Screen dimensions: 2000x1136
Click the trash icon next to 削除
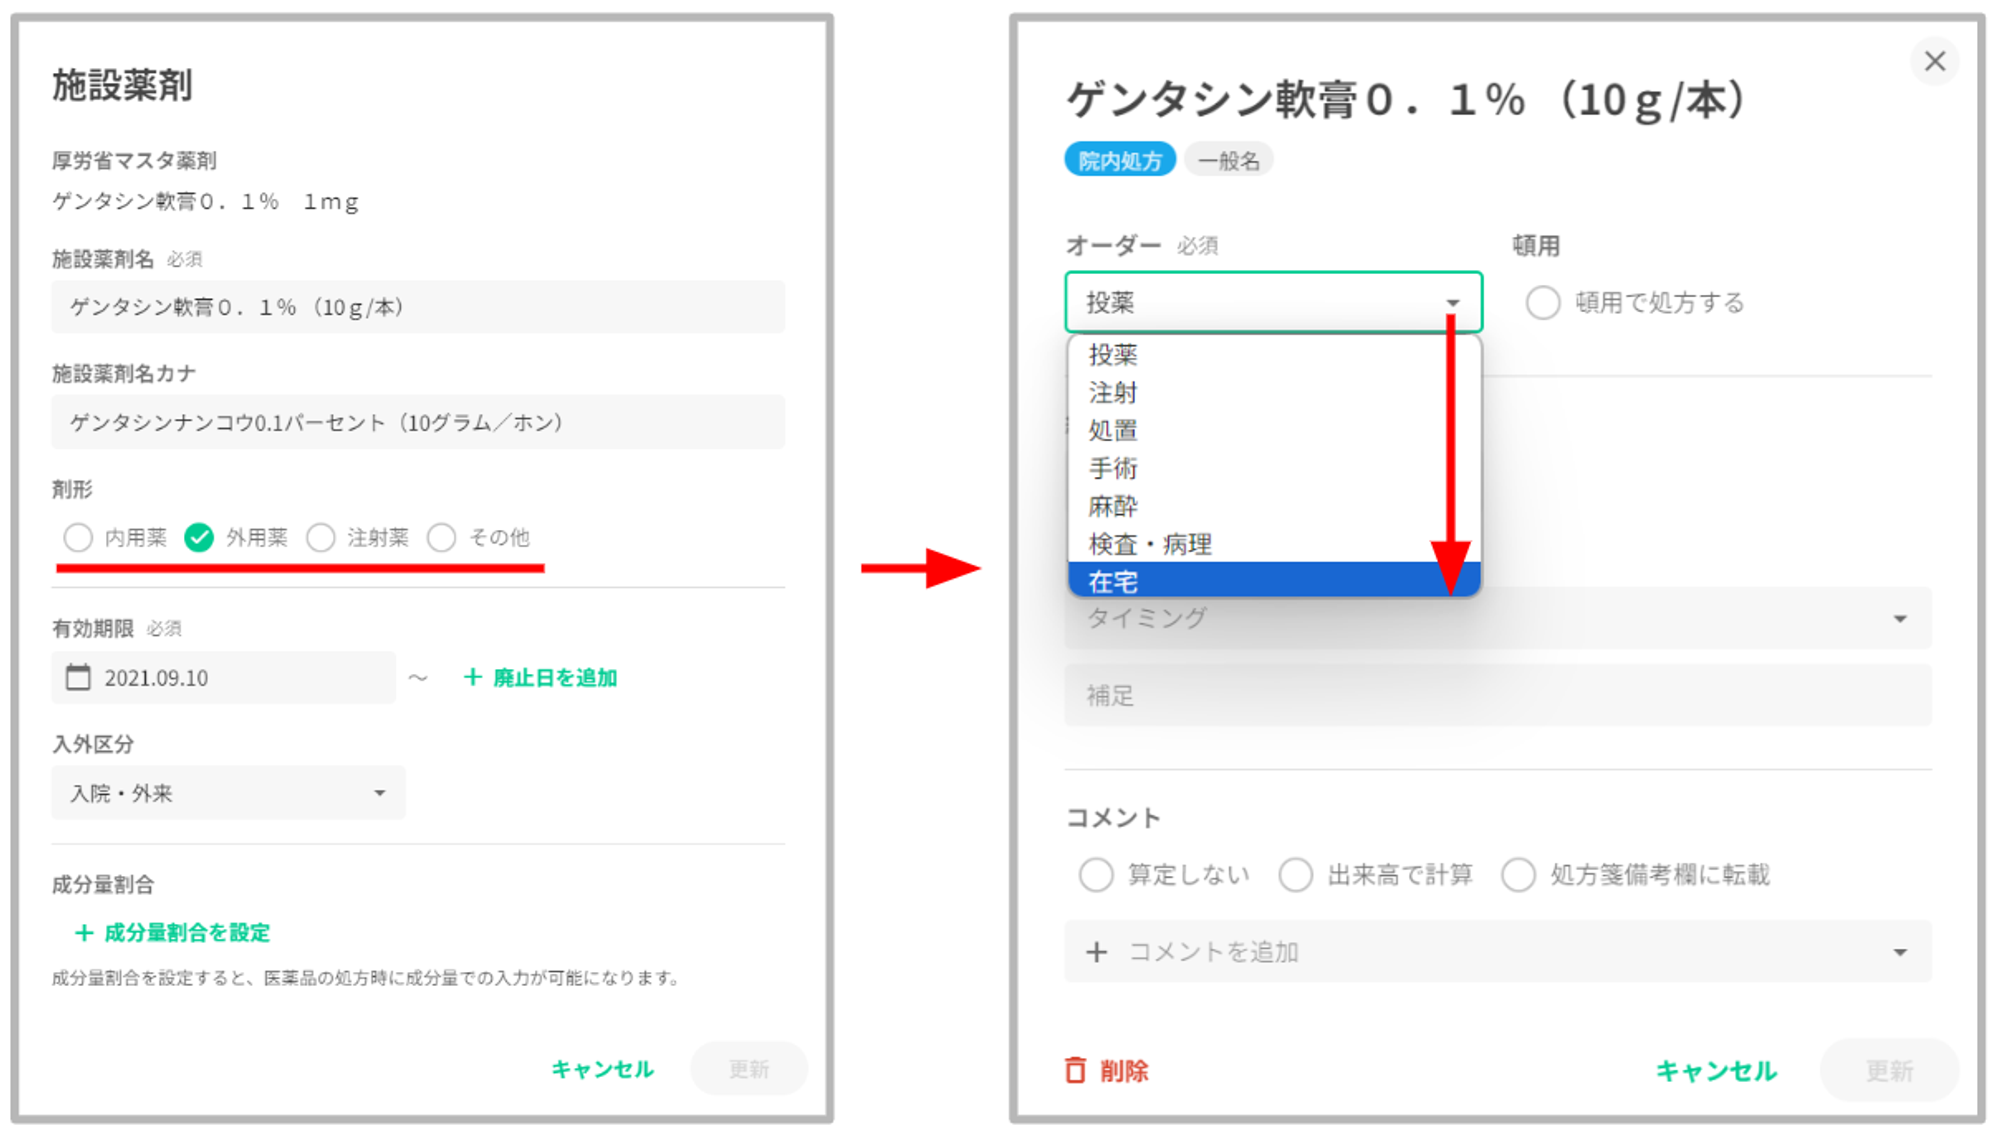(1075, 1070)
